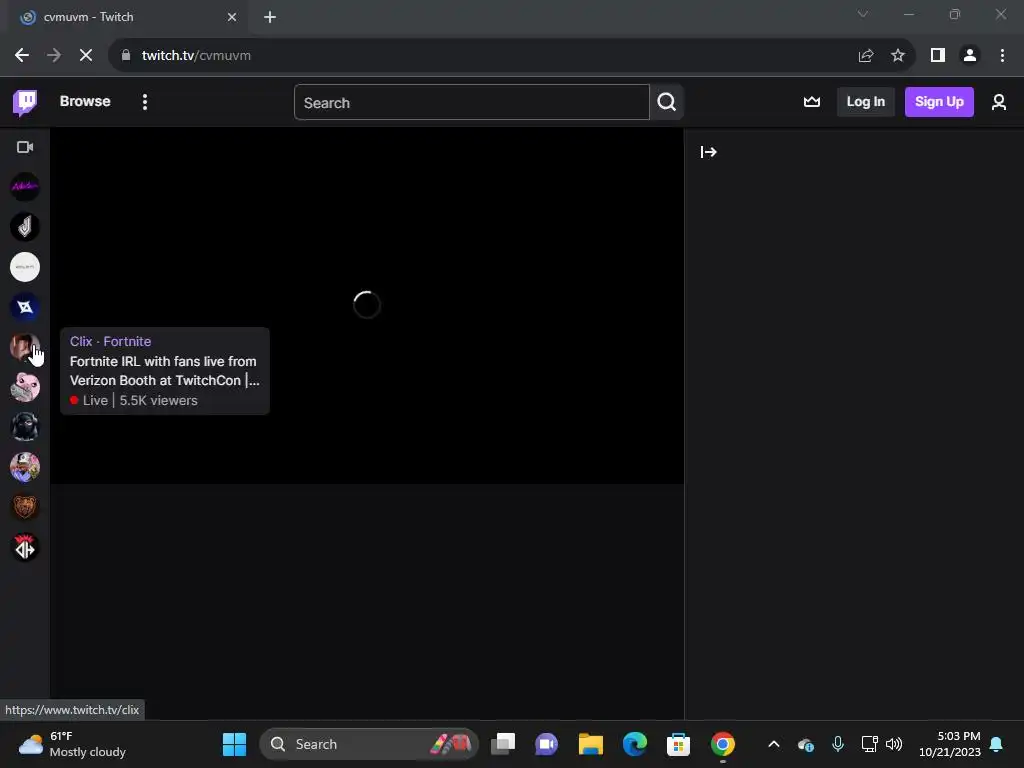The width and height of the screenshot is (1024, 768).
Task: Open channel with white circle avatar
Action: pyautogui.click(x=25, y=267)
